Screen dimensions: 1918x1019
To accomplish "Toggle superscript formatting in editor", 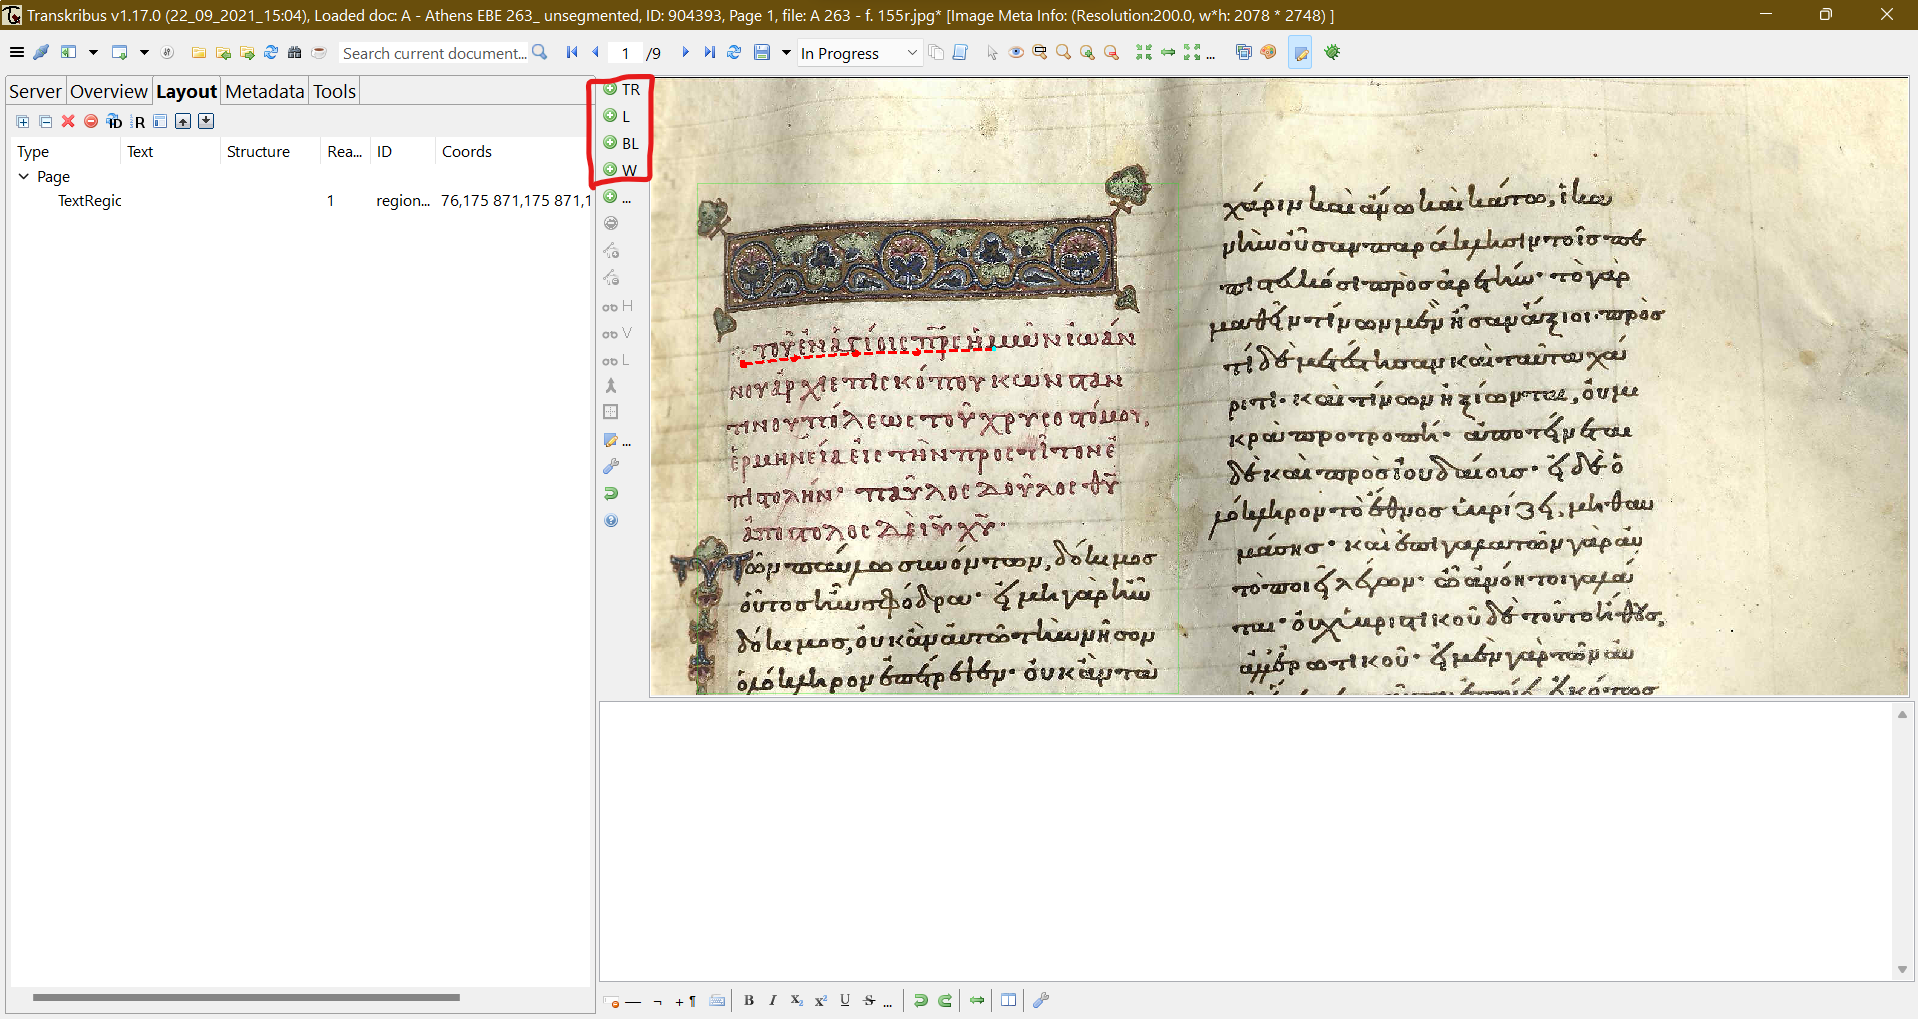I will pyautogui.click(x=821, y=1000).
